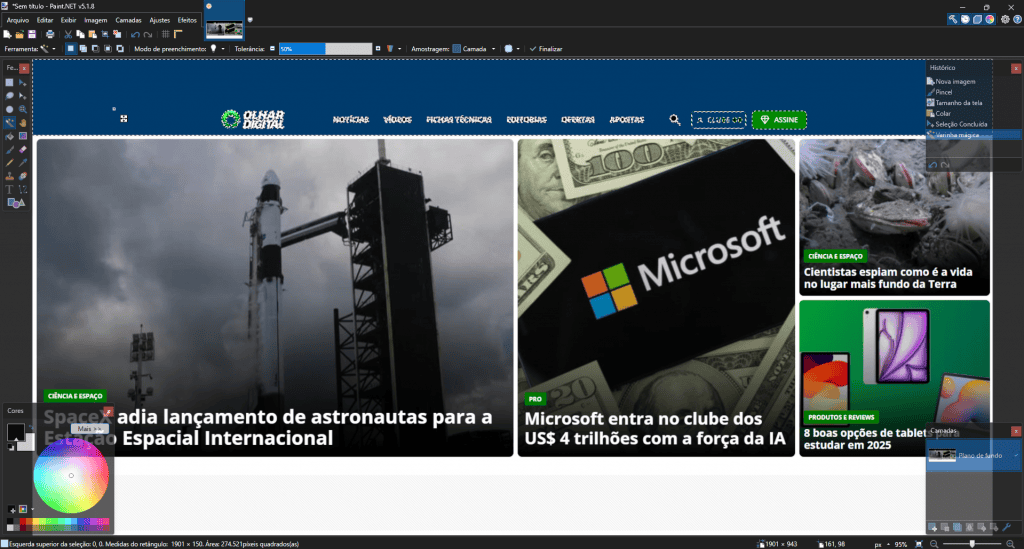Click the Paste toolbar icon
This screenshot has width=1024, height=549.
tap(93, 34)
